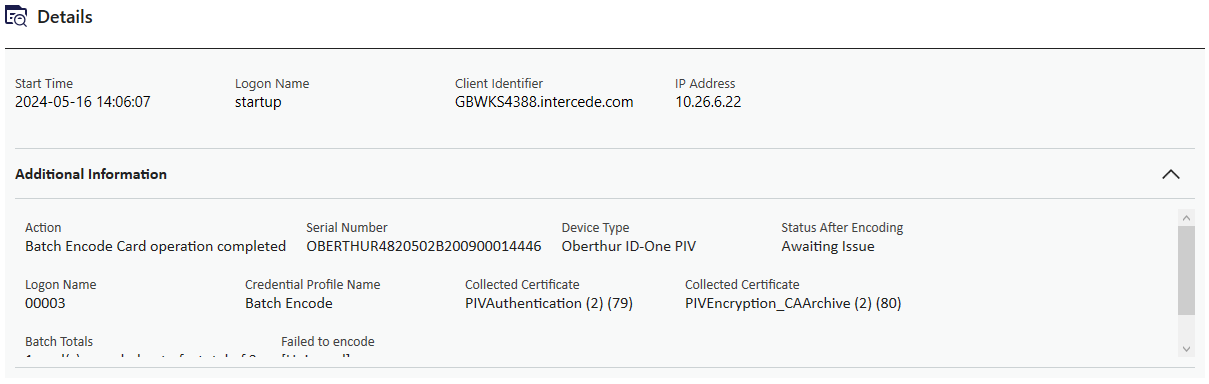This screenshot has height=384, width=1209.
Task: Click the scrollbar down arrow
Action: [x=1187, y=349]
